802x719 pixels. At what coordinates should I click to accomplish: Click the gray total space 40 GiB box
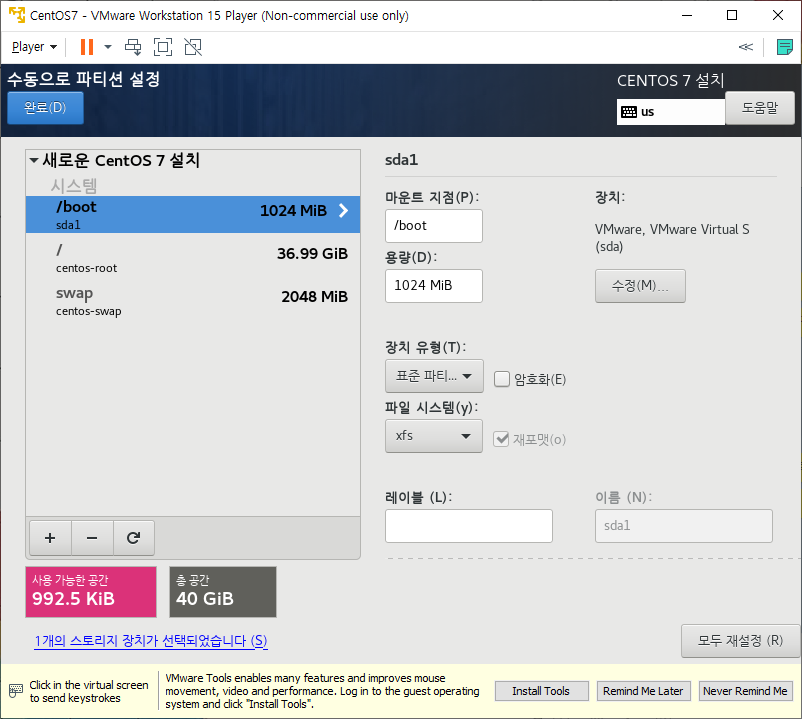click(223, 592)
